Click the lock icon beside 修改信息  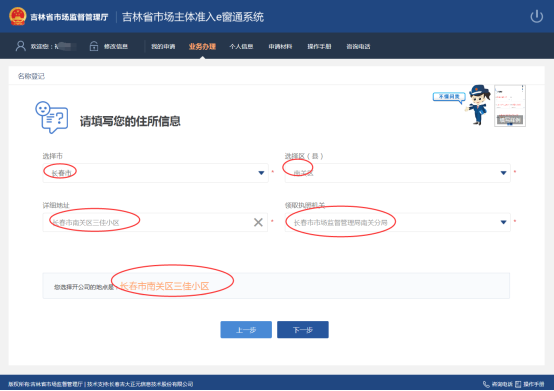click(94, 46)
